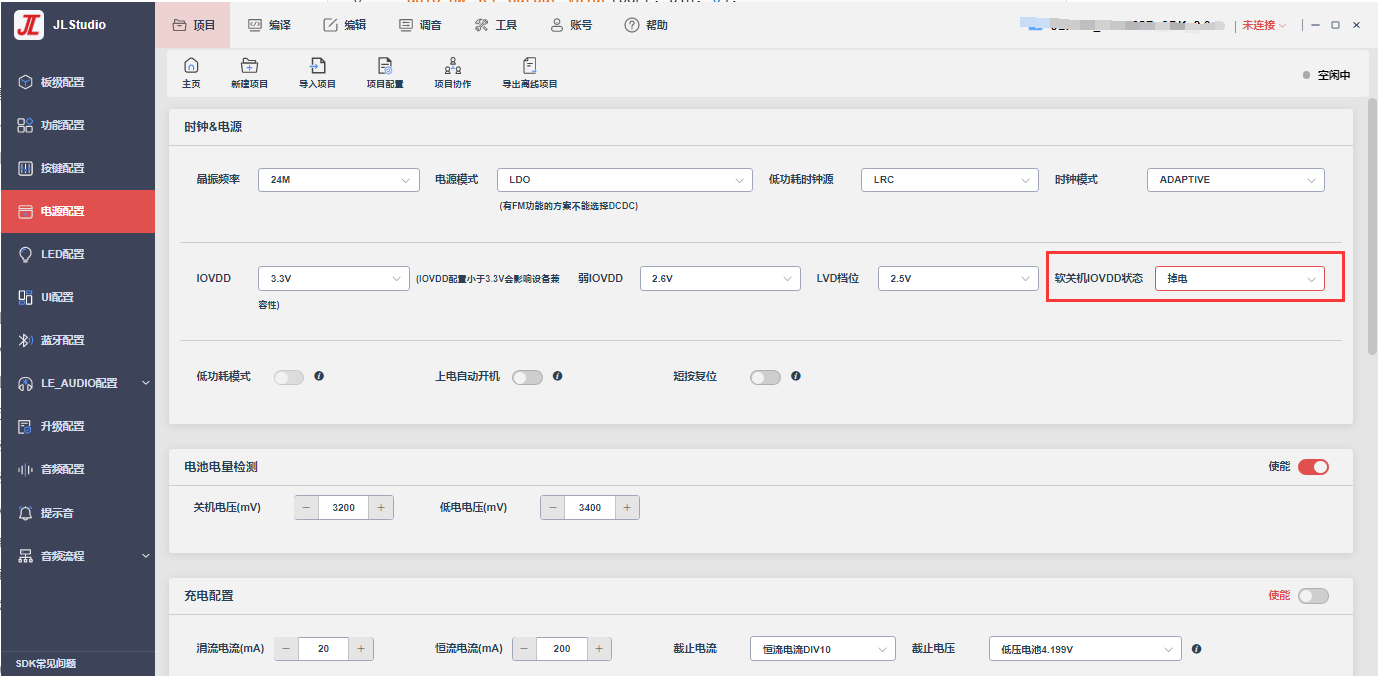
Task: Open the 帮助 help menu
Action: click(x=646, y=25)
